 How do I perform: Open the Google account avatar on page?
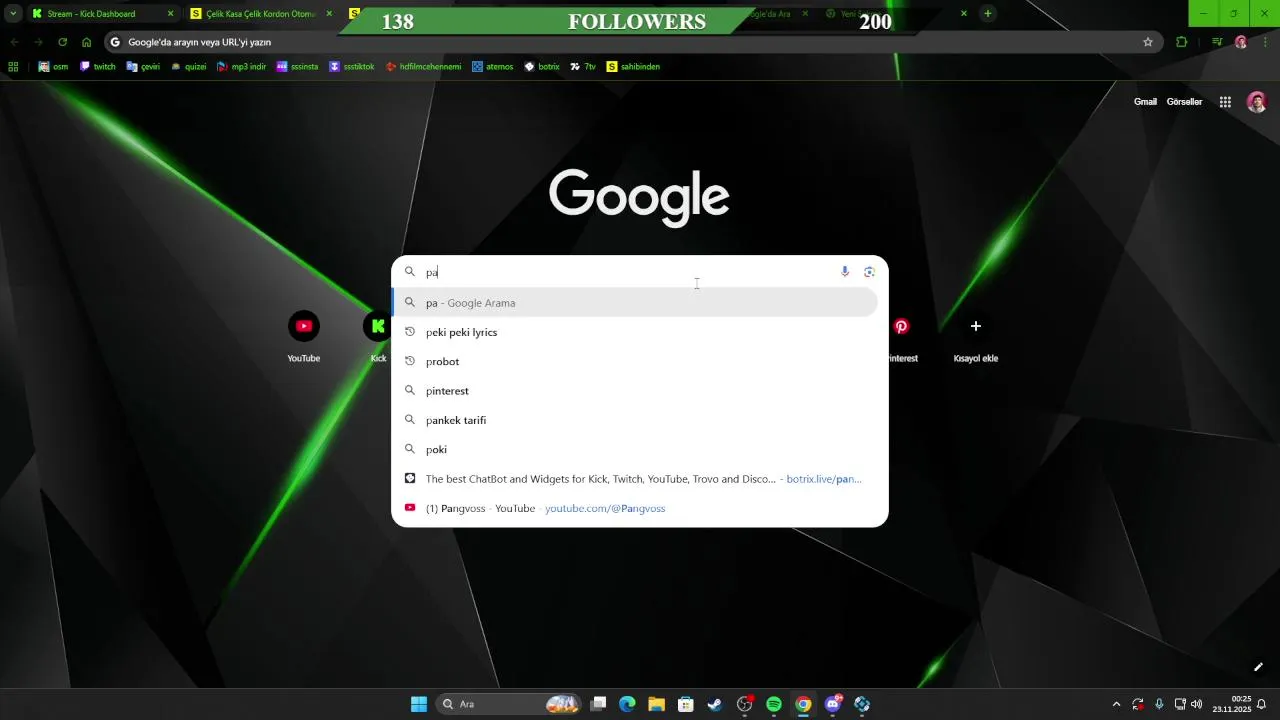(1257, 102)
